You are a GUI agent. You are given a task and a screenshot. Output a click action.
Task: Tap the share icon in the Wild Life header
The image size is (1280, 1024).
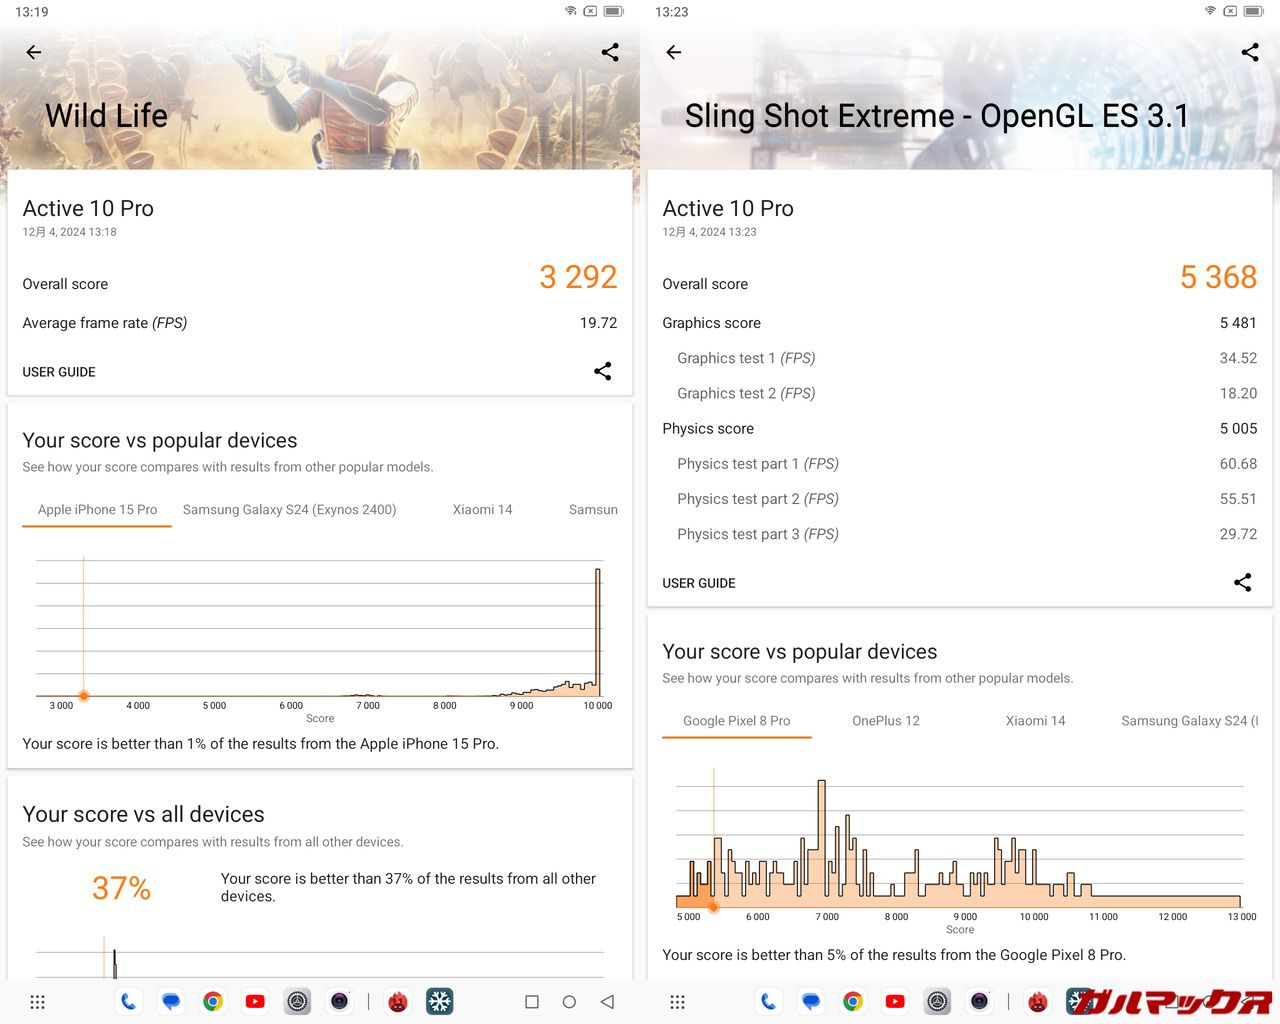pos(610,52)
